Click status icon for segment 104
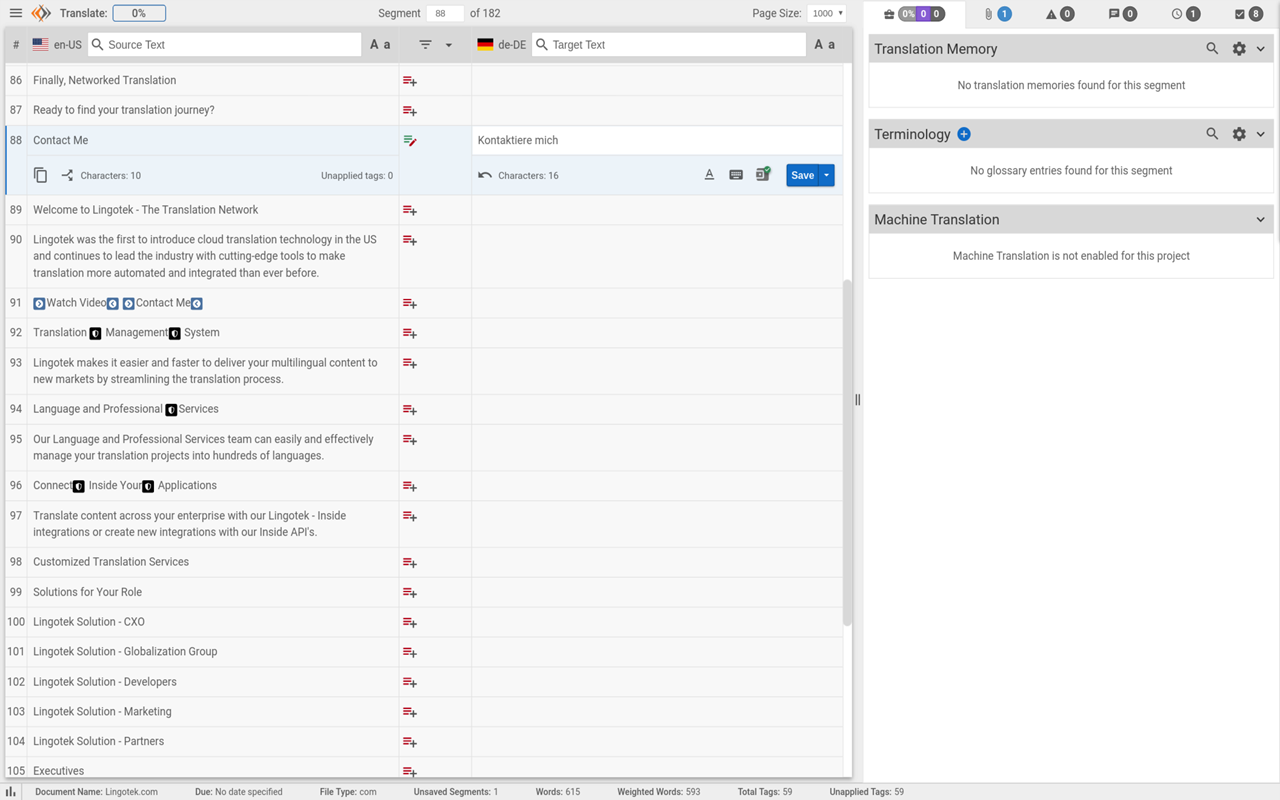 [410, 743]
